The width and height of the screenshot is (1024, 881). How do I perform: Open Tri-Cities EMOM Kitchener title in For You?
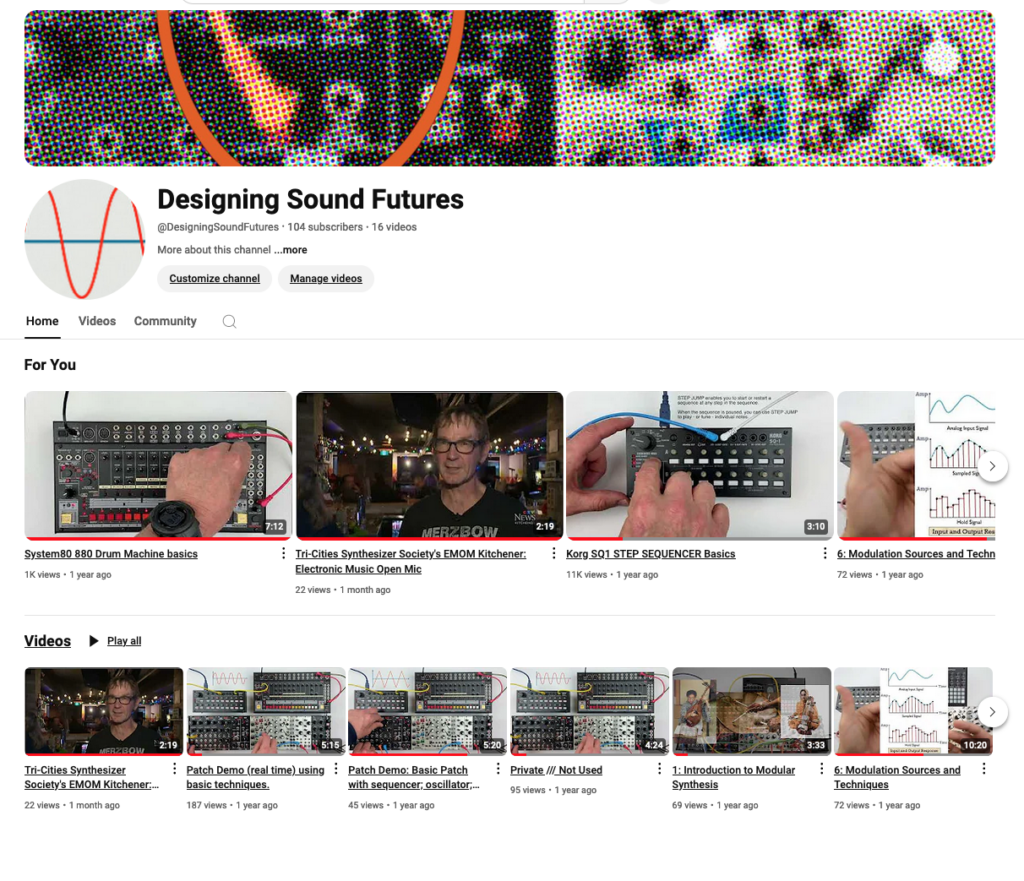coord(411,561)
